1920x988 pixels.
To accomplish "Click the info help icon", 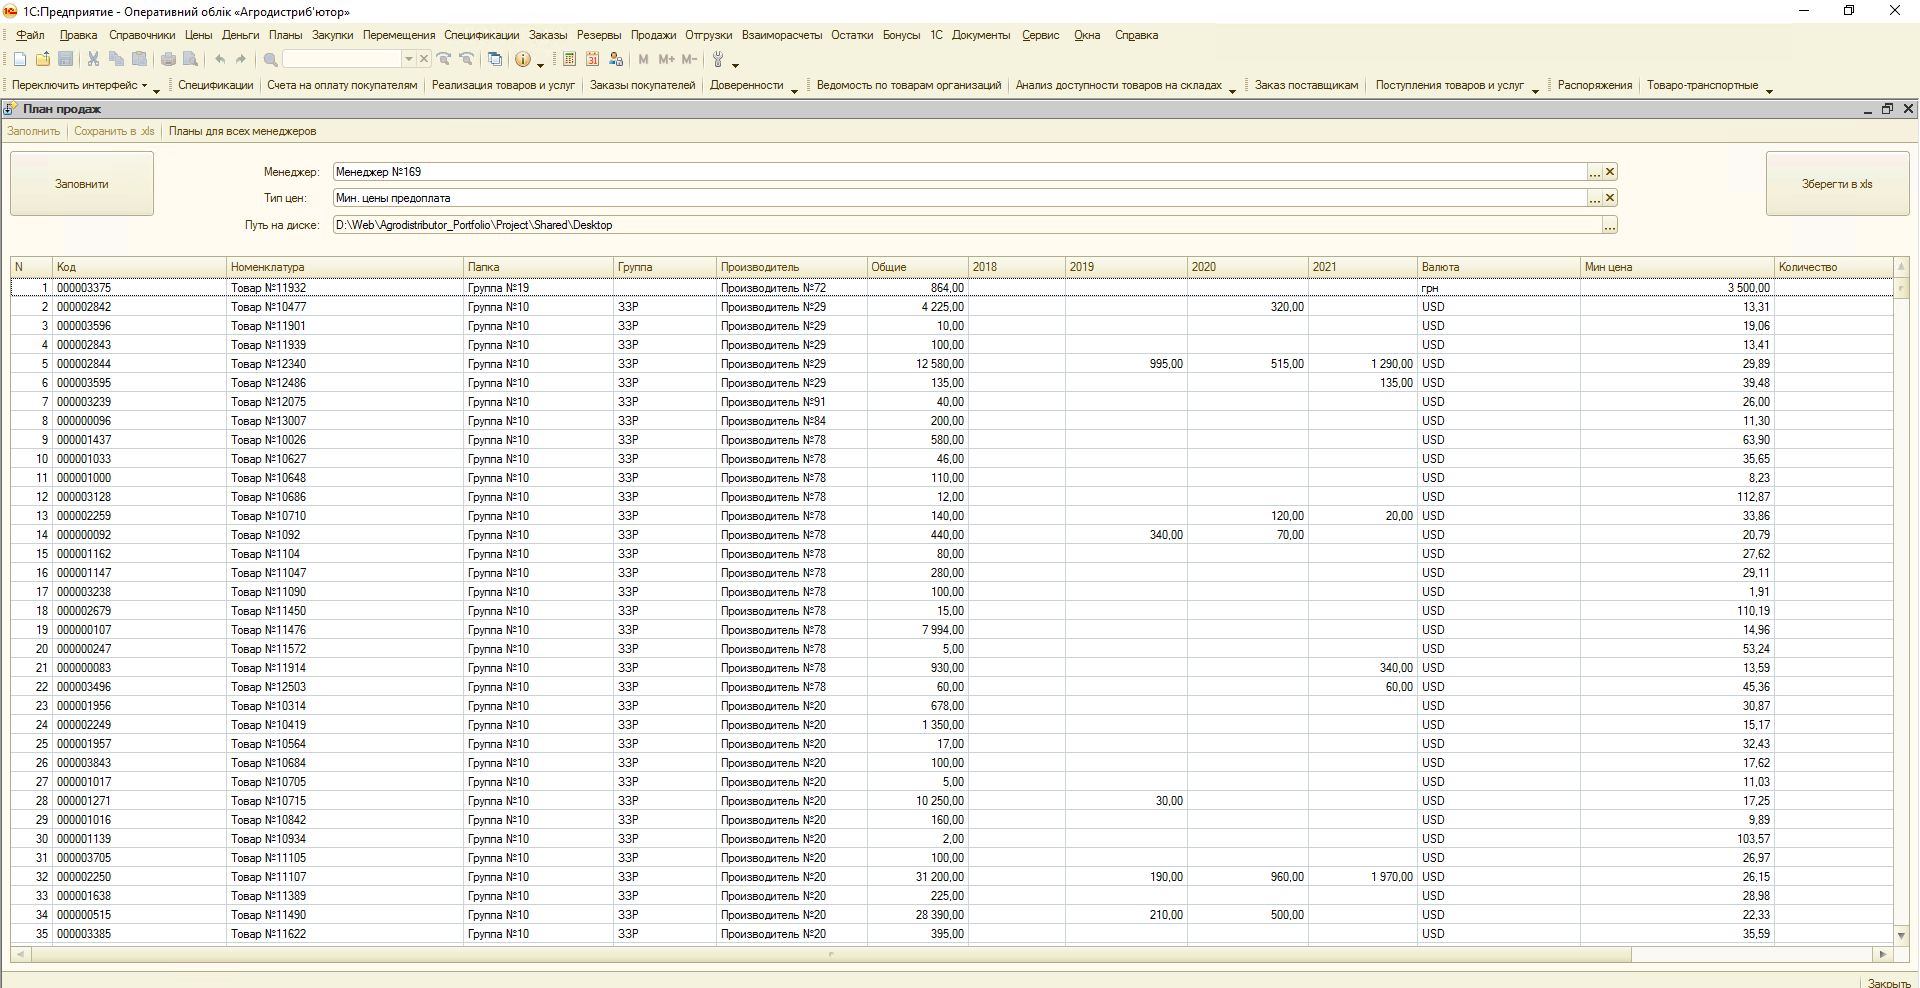I will (523, 60).
